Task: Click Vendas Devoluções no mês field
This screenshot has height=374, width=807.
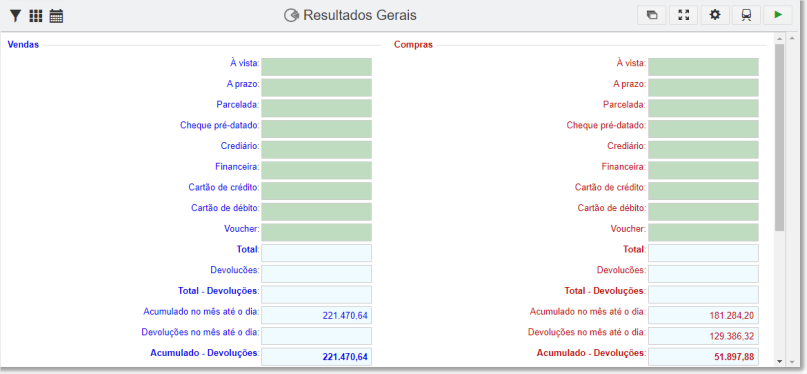Action: (317, 336)
